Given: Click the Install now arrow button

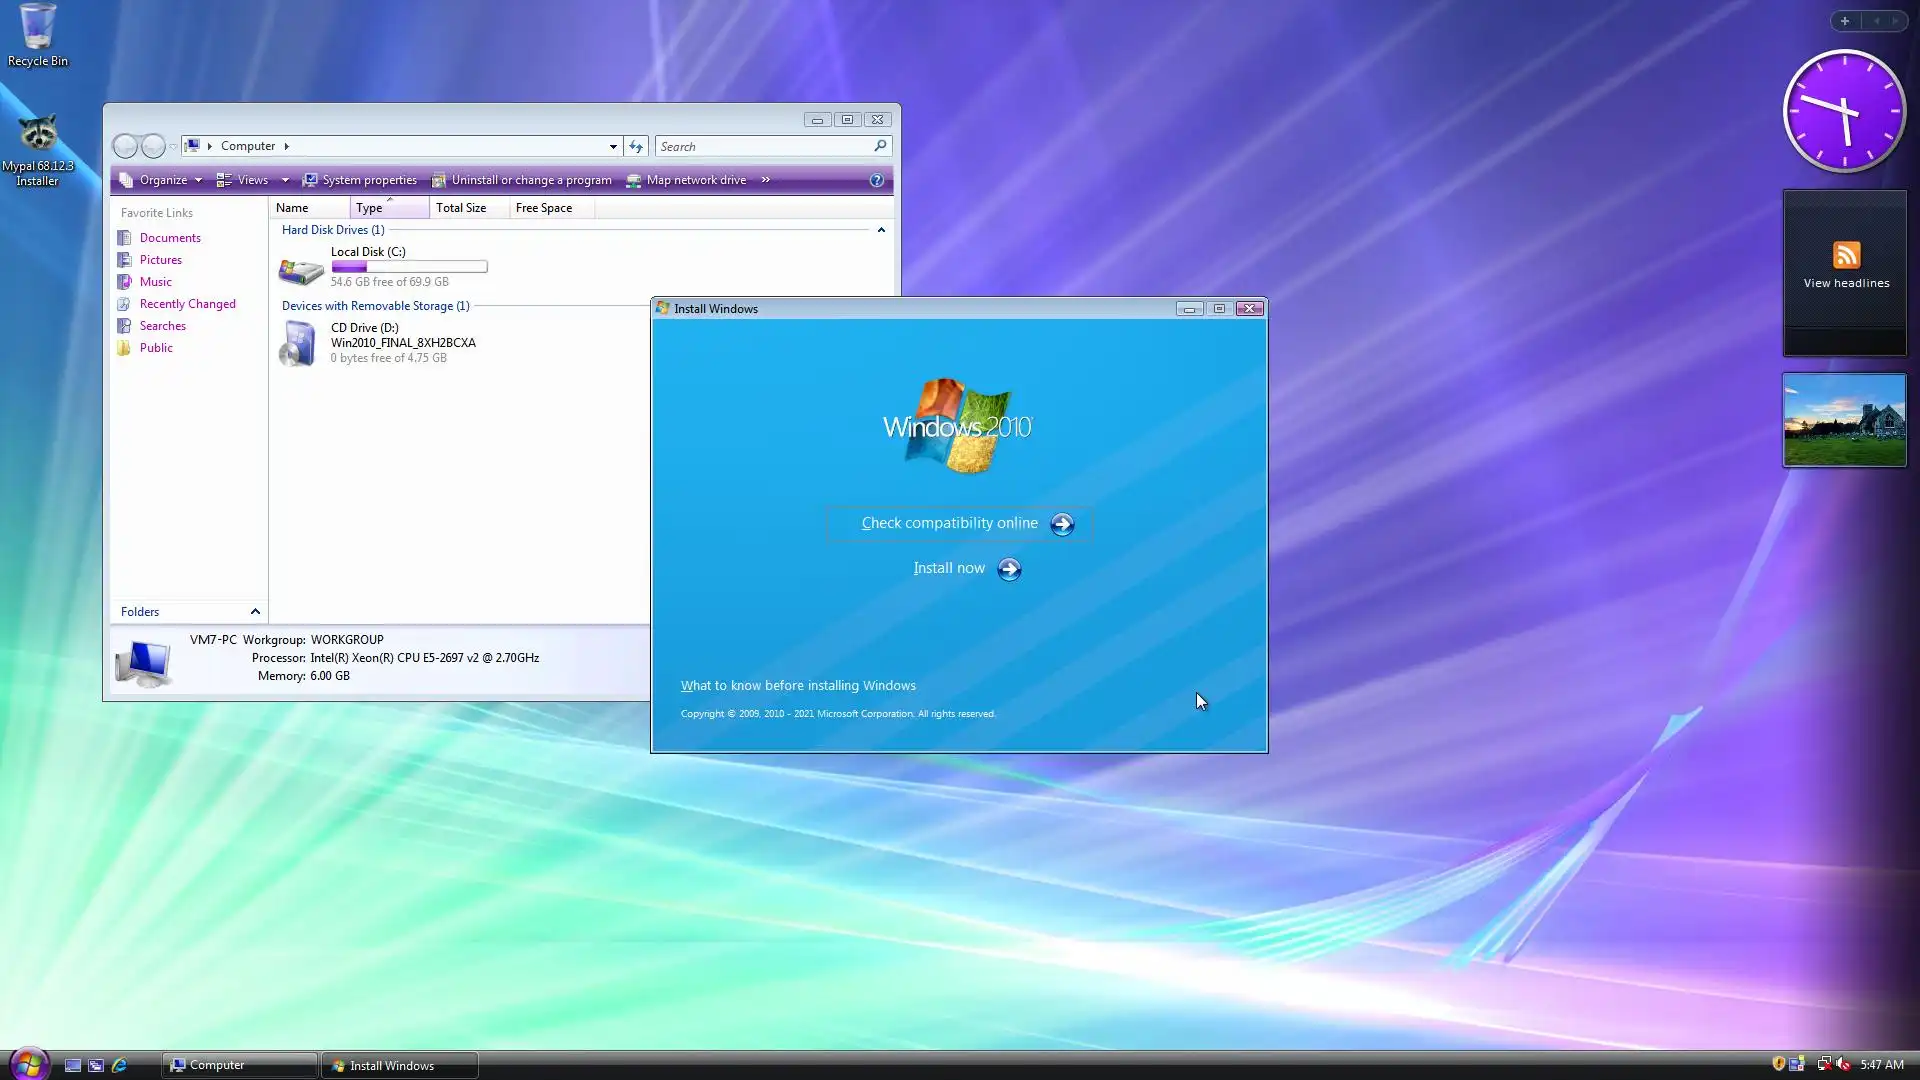Looking at the screenshot, I should (1009, 569).
